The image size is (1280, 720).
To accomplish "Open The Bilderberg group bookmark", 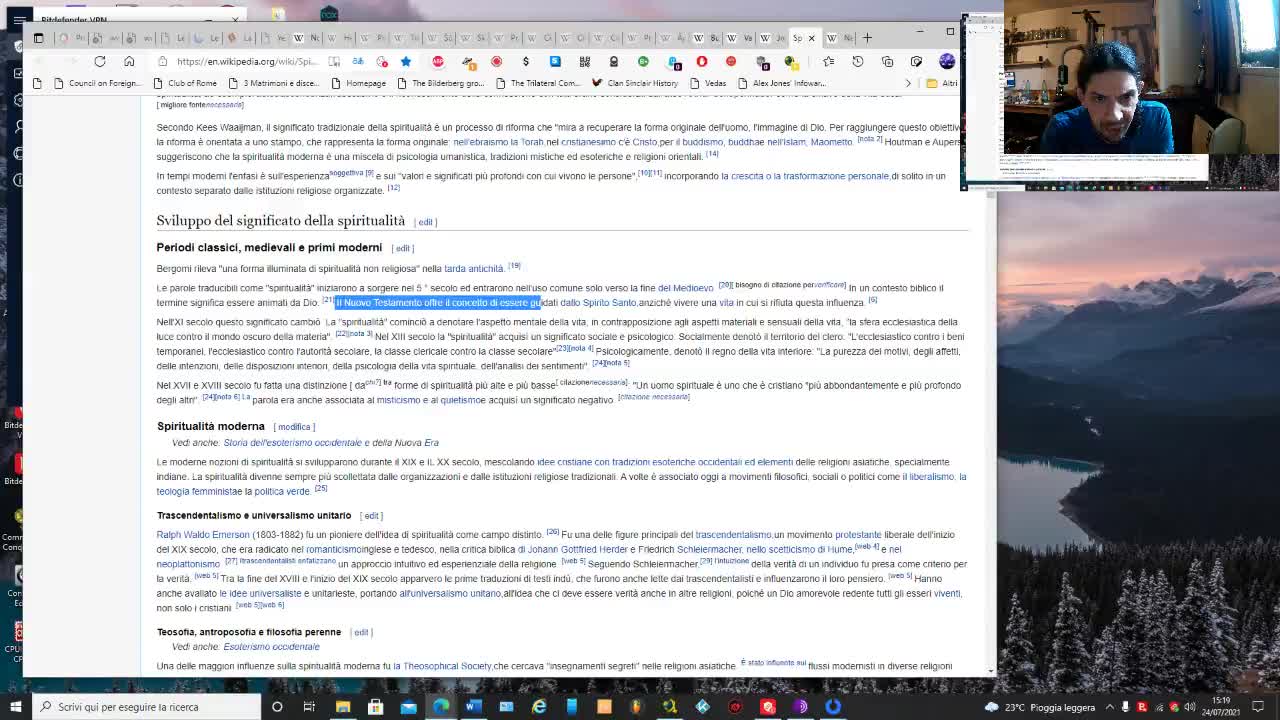I will click(440, 83).
